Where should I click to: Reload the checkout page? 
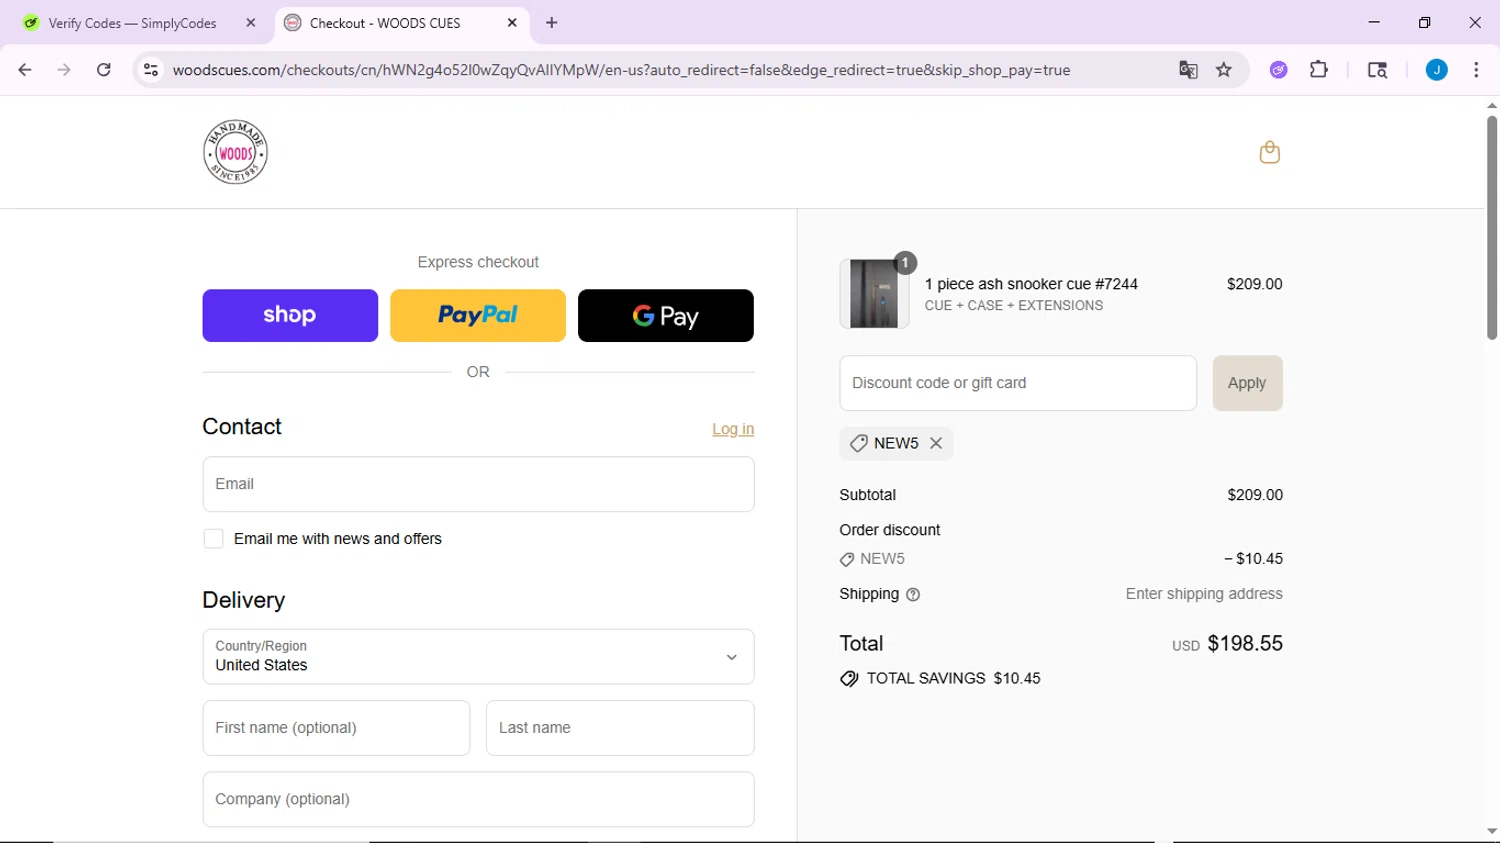pos(103,70)
